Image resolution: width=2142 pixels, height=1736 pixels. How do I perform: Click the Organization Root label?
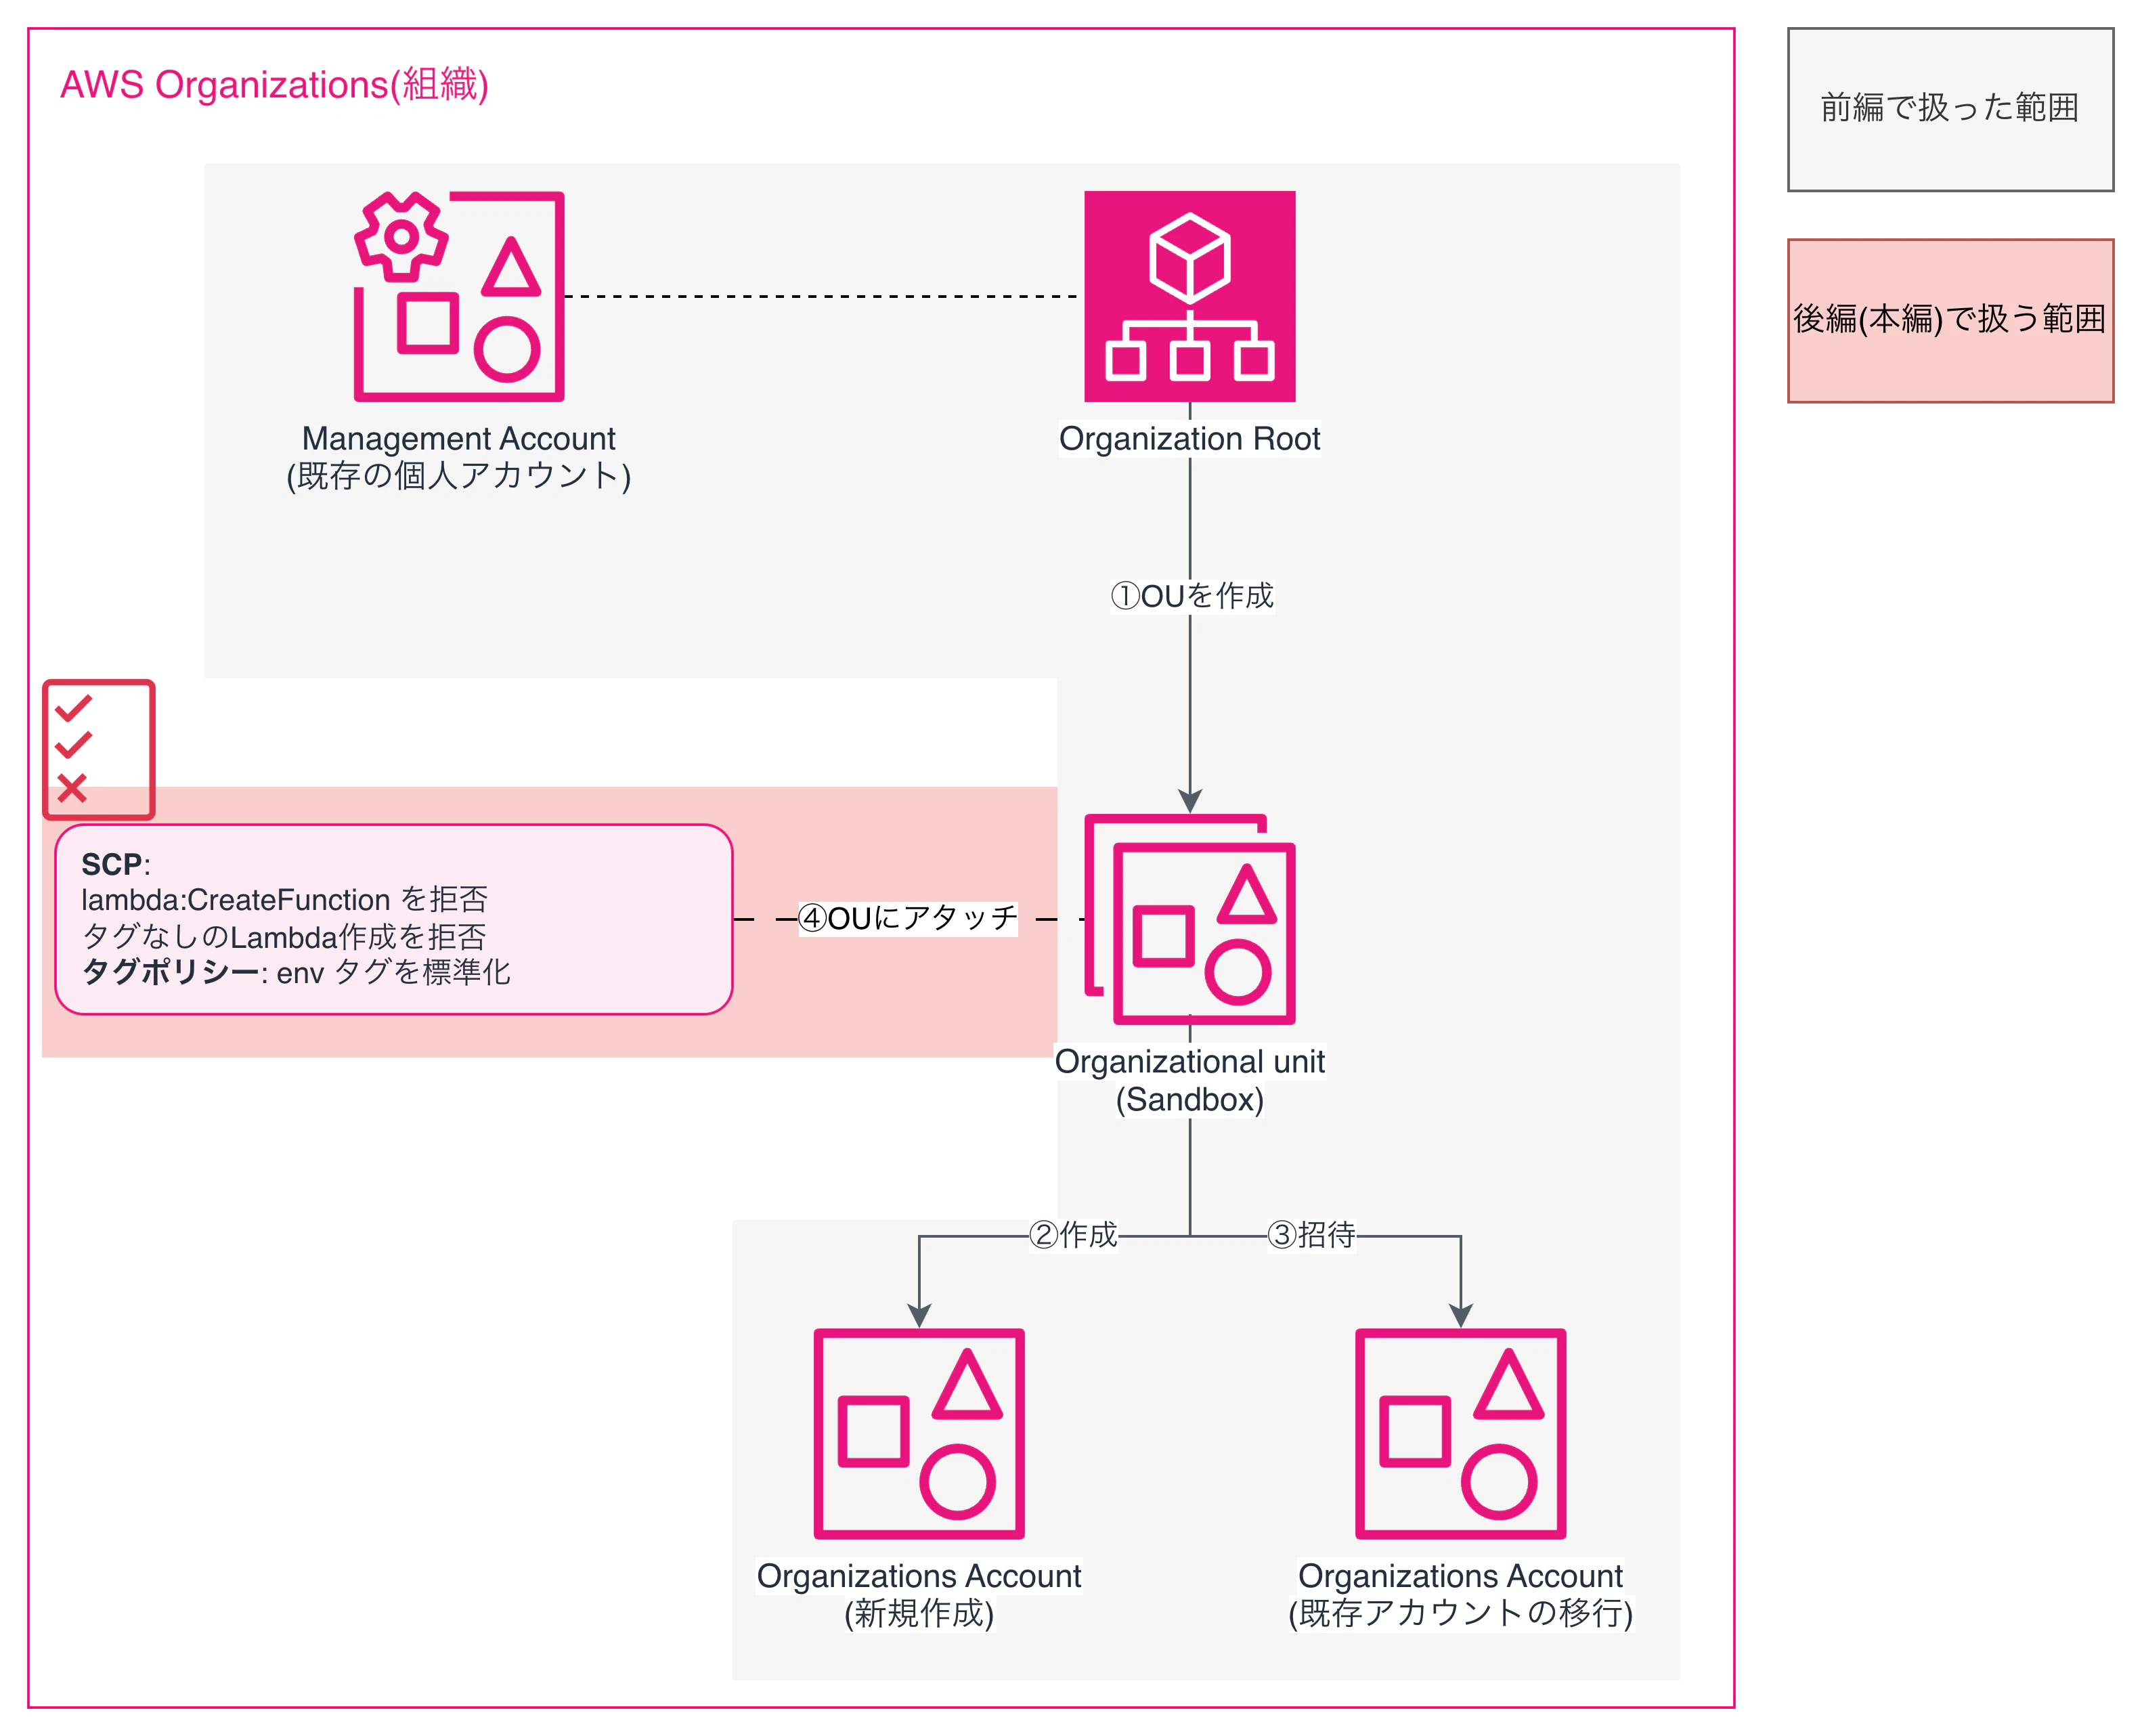1189,438
